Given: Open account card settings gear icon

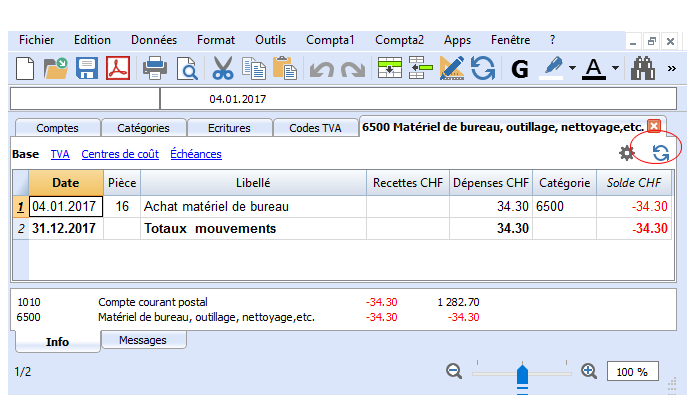Looking at the screenshot, I should [627, 153].
